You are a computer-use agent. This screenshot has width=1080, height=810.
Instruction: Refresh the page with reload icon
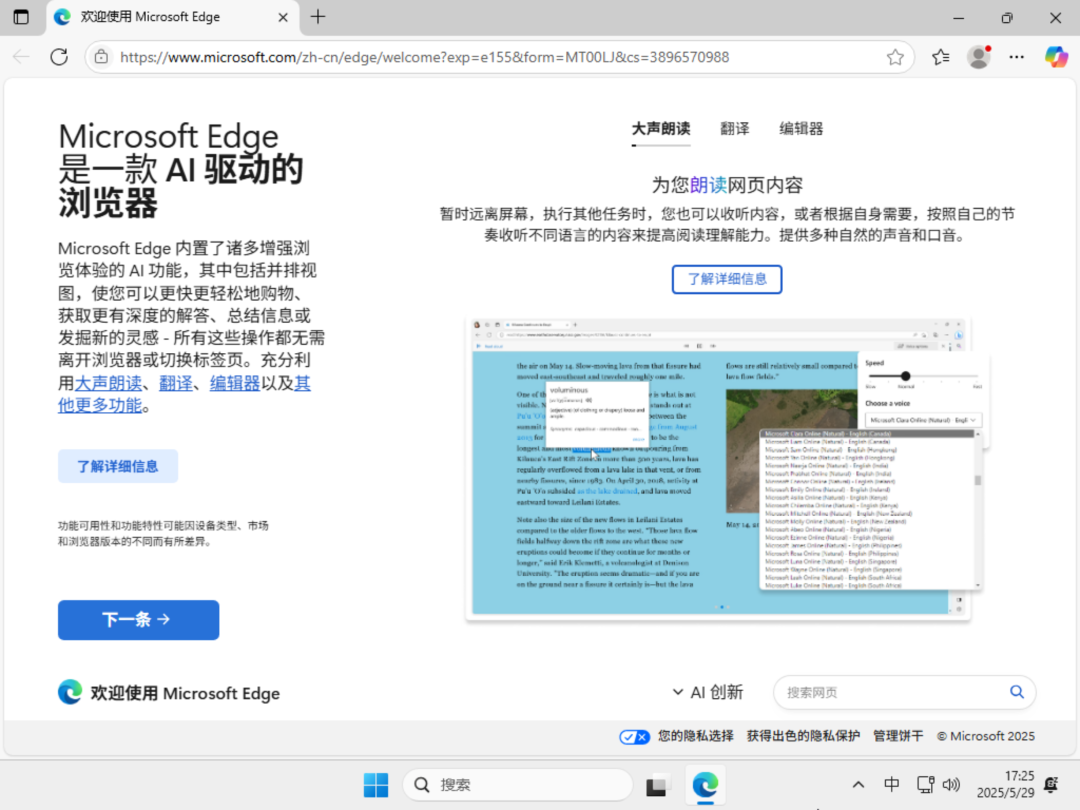point(59,57)
